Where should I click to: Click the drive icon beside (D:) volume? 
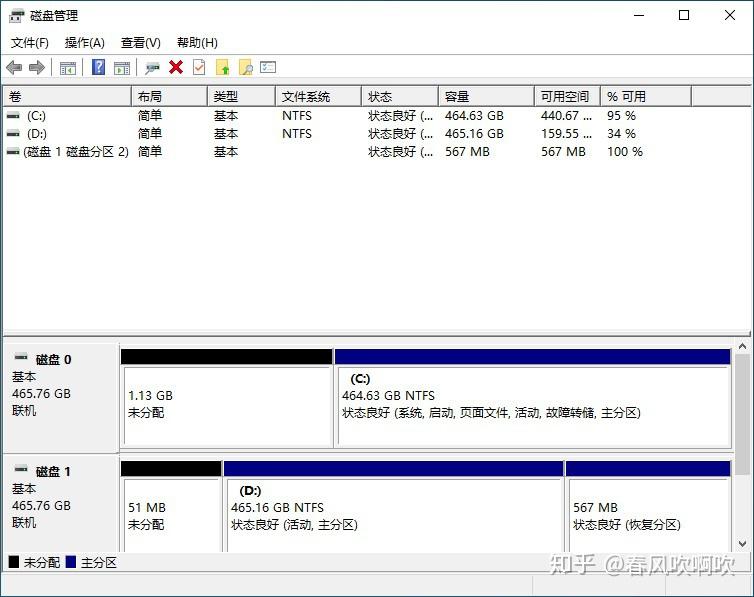tap(13, 134)
